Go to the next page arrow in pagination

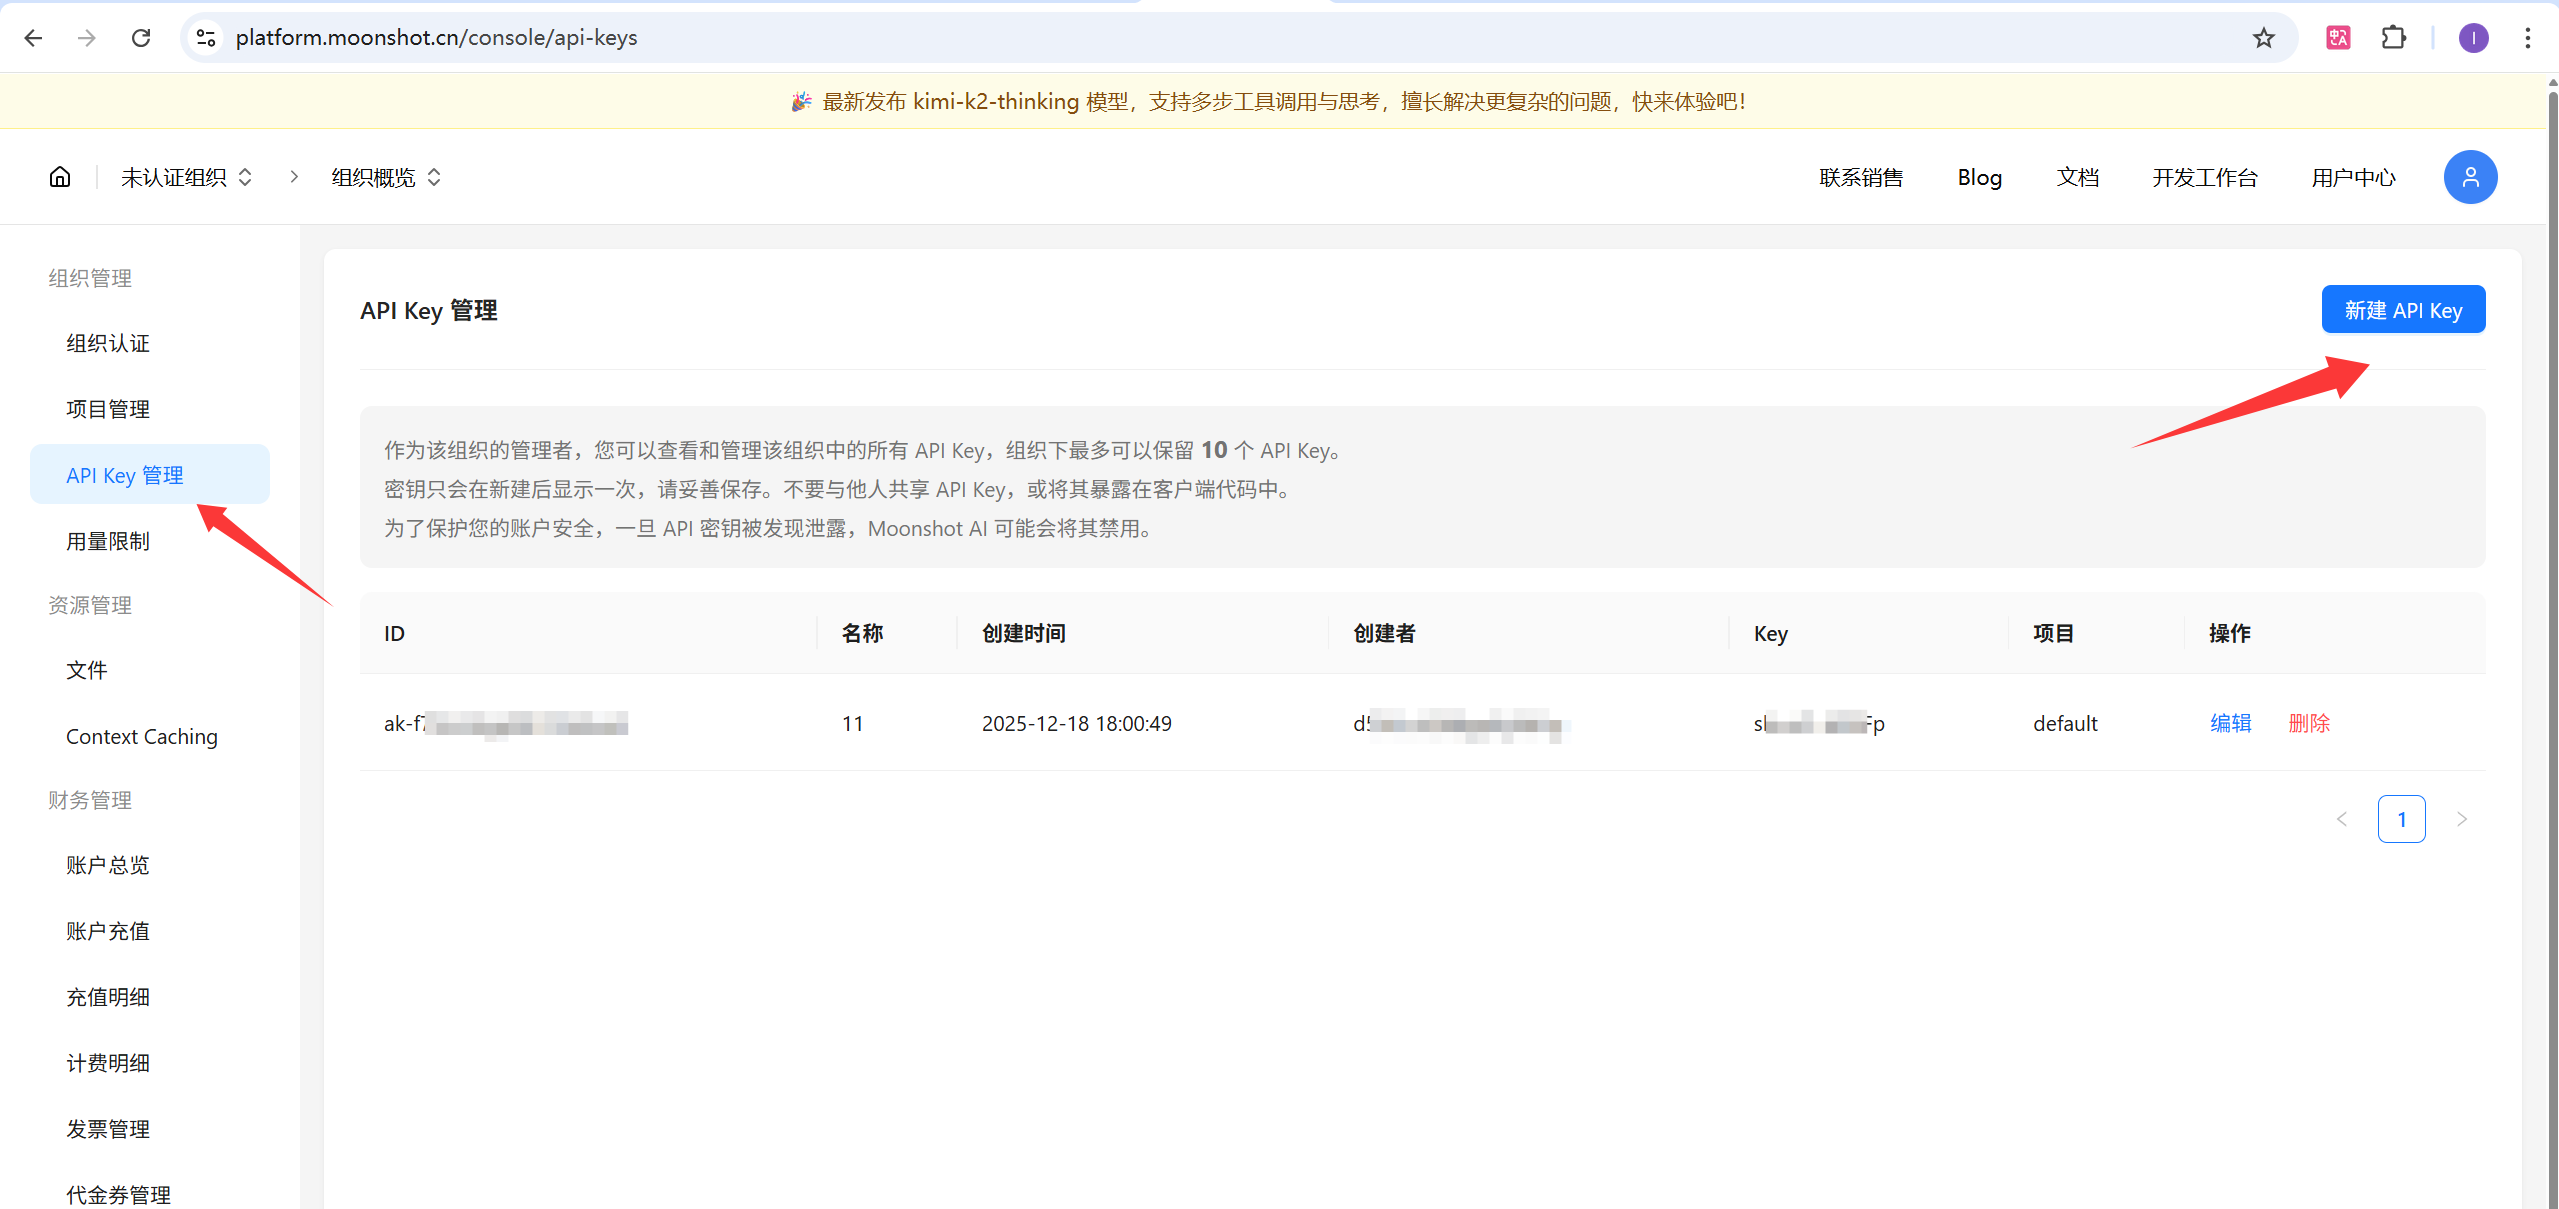2461,819
